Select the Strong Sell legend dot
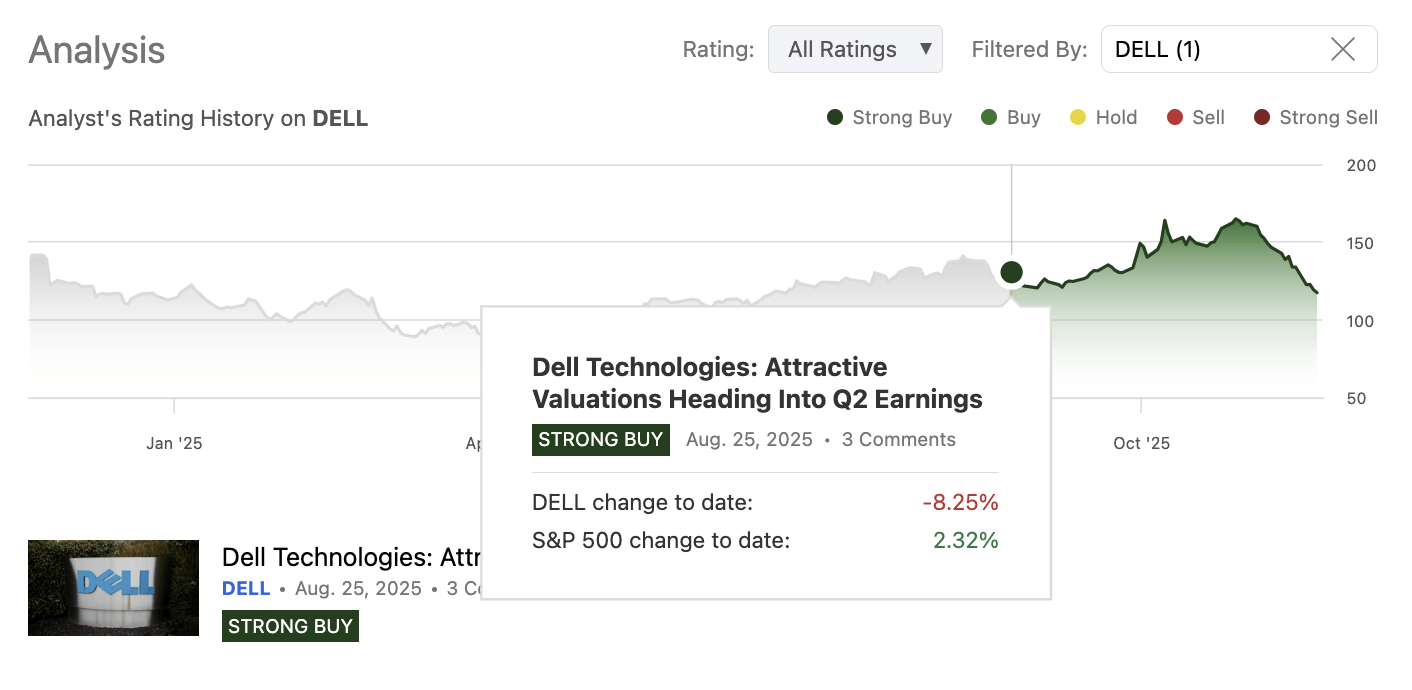1412x690 pixels. click(x=1261, y=117)
